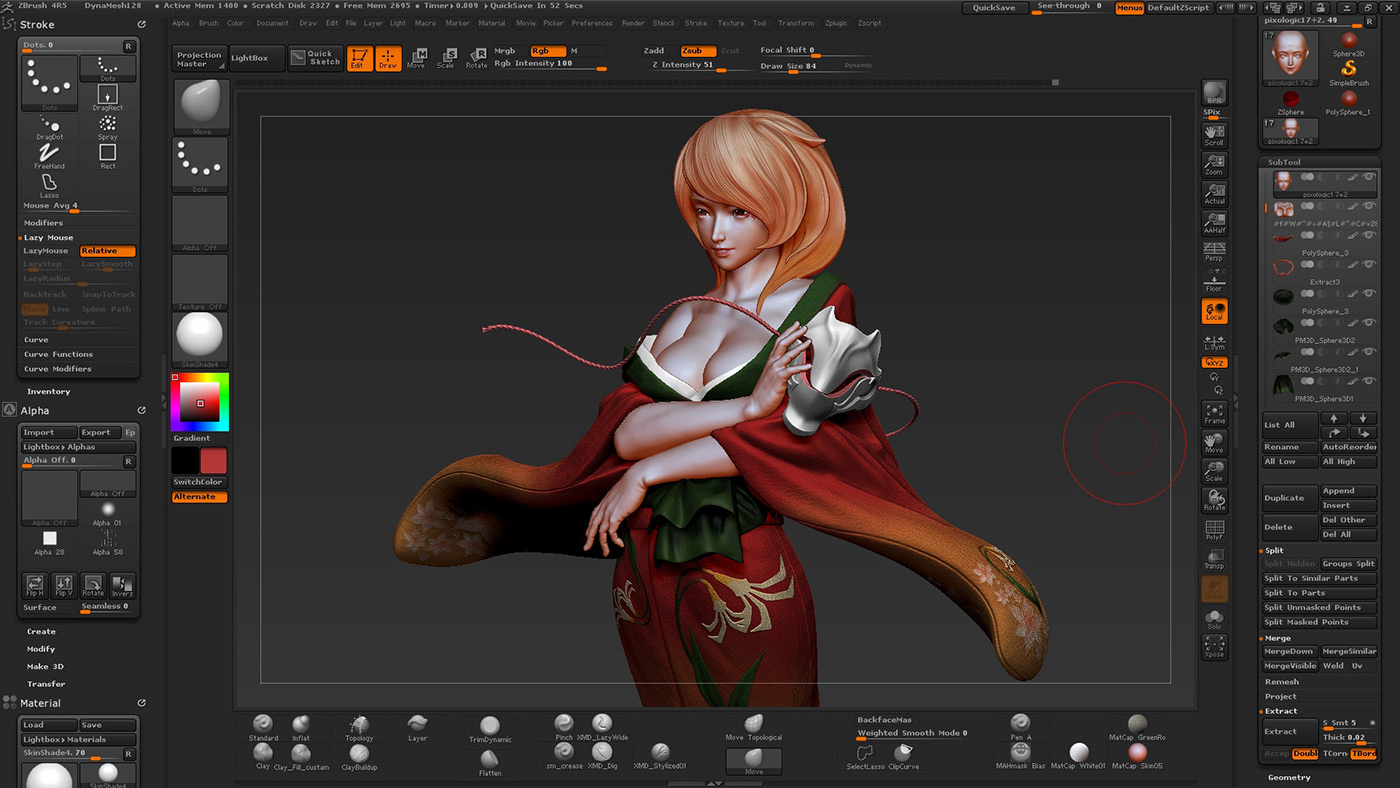Toggle L.Sym local symmetry
The width and height of the screenshot is (1400, 788).
click(x=1214, y=343)
